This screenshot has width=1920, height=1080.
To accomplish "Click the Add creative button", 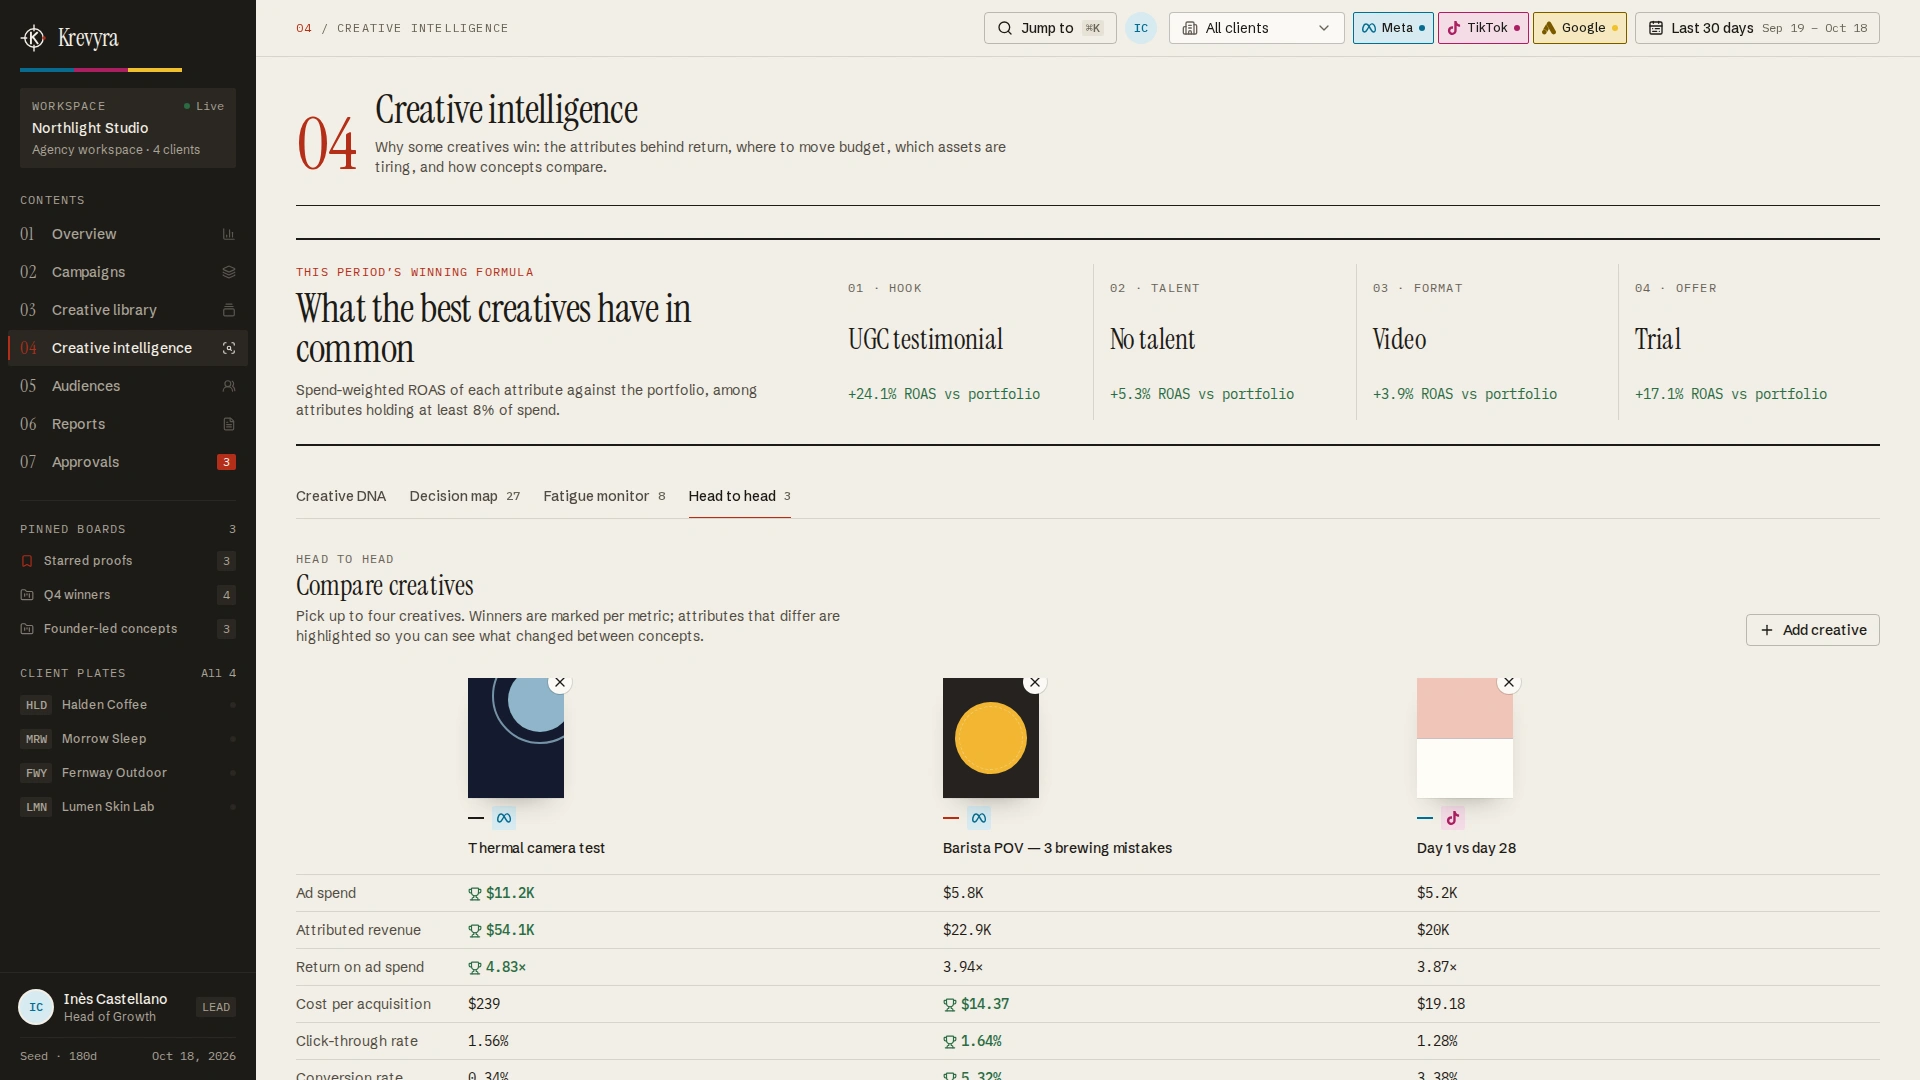I will point(1812,630).
